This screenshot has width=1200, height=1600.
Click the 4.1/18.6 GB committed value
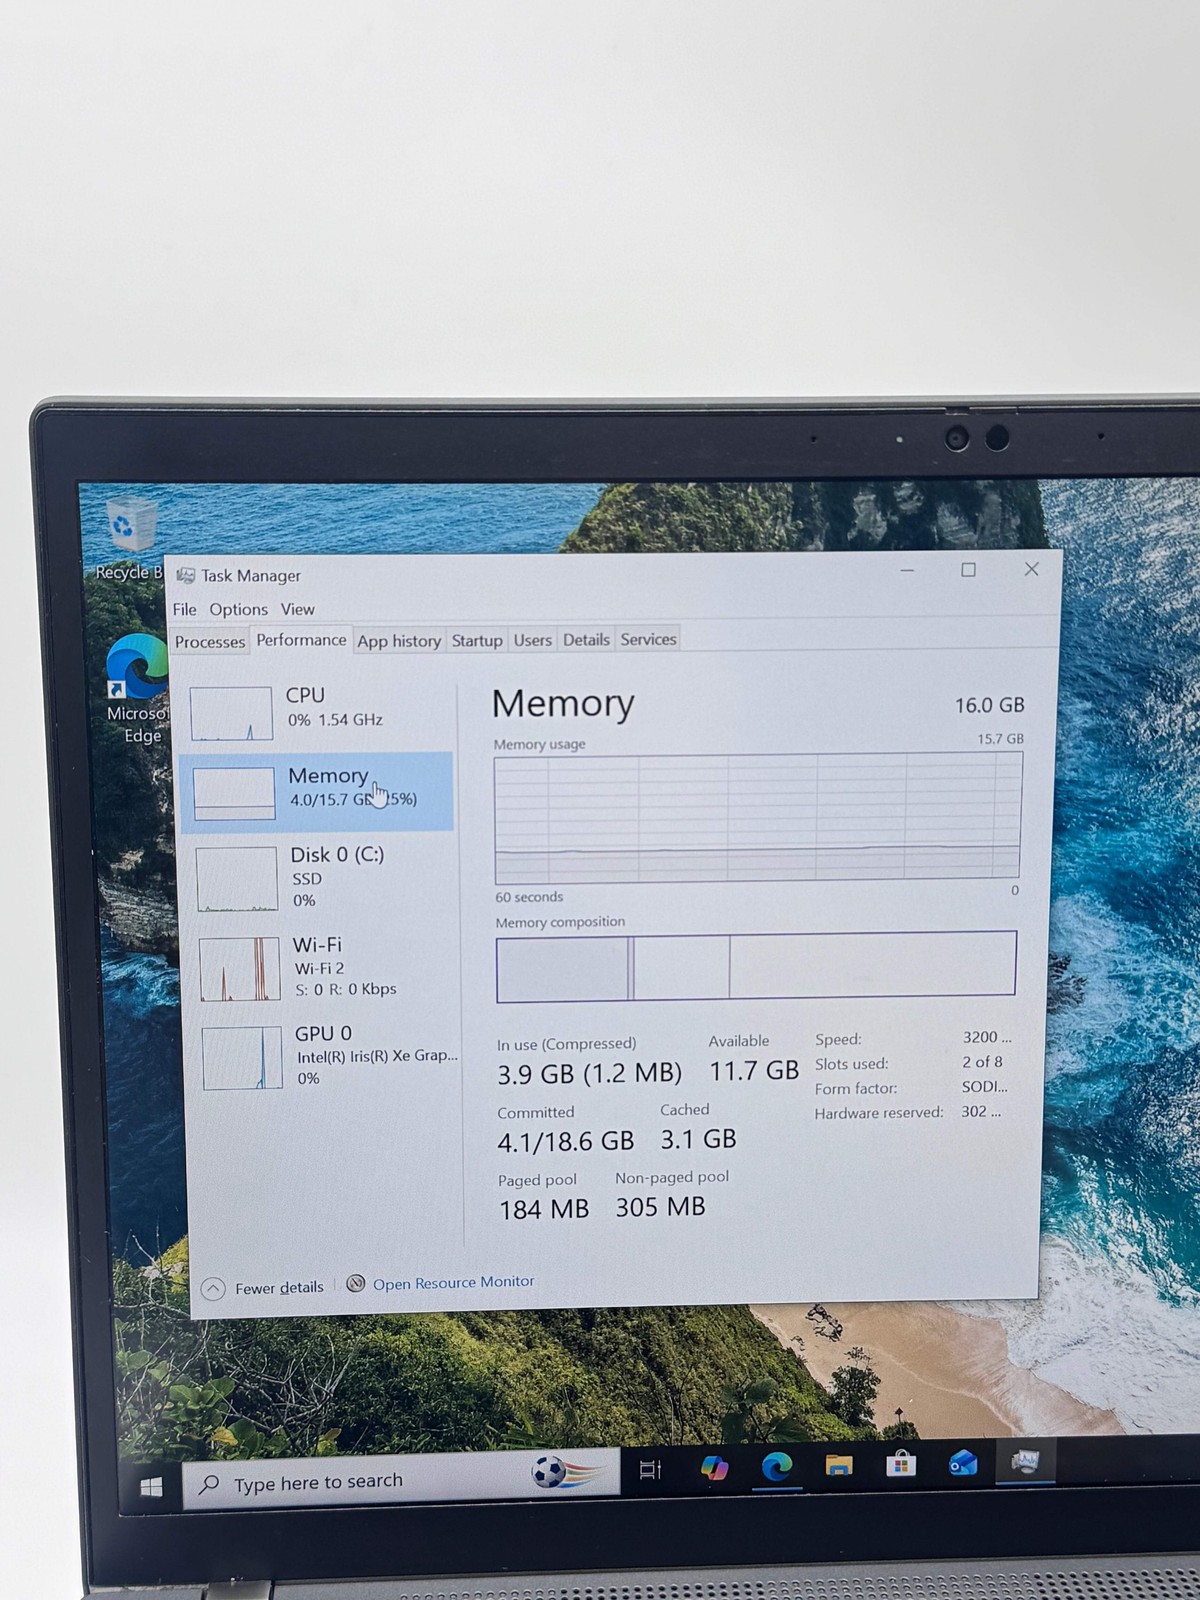565,1141
